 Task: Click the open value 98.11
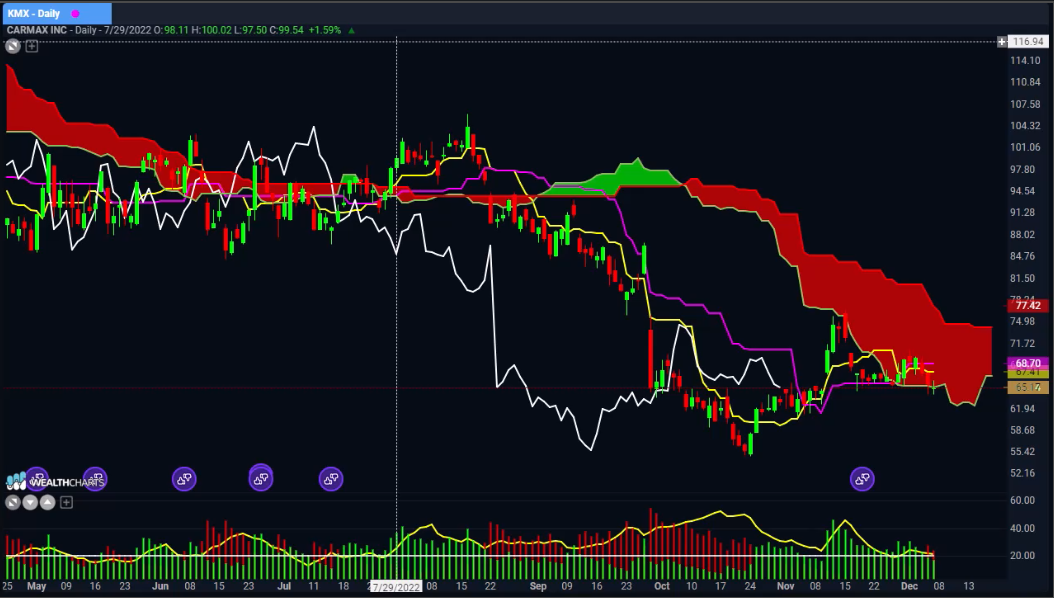pos(177,30)
